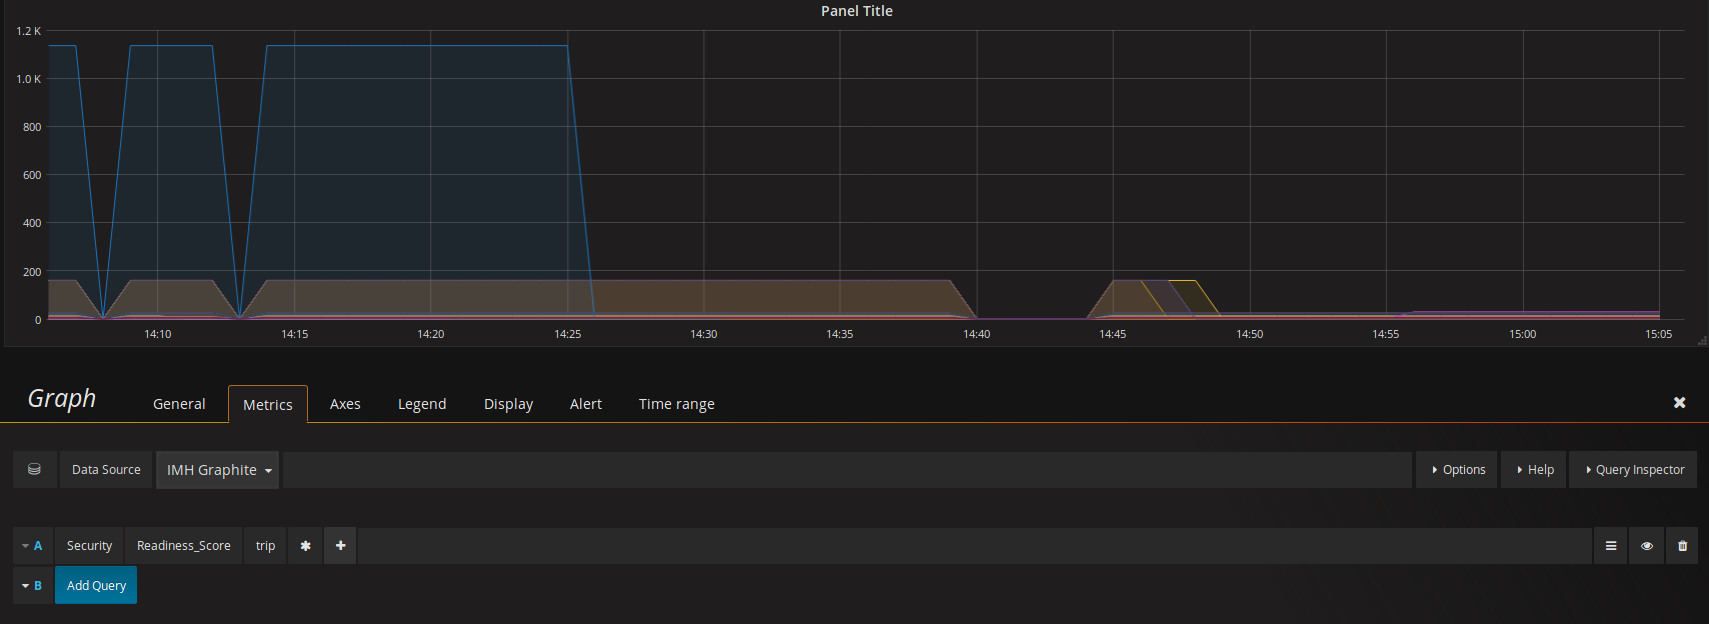This screenshot has height=624, width=1709.
Task: Go to the Alert tab
Action: pyautogui.click(x=586, y=404)
